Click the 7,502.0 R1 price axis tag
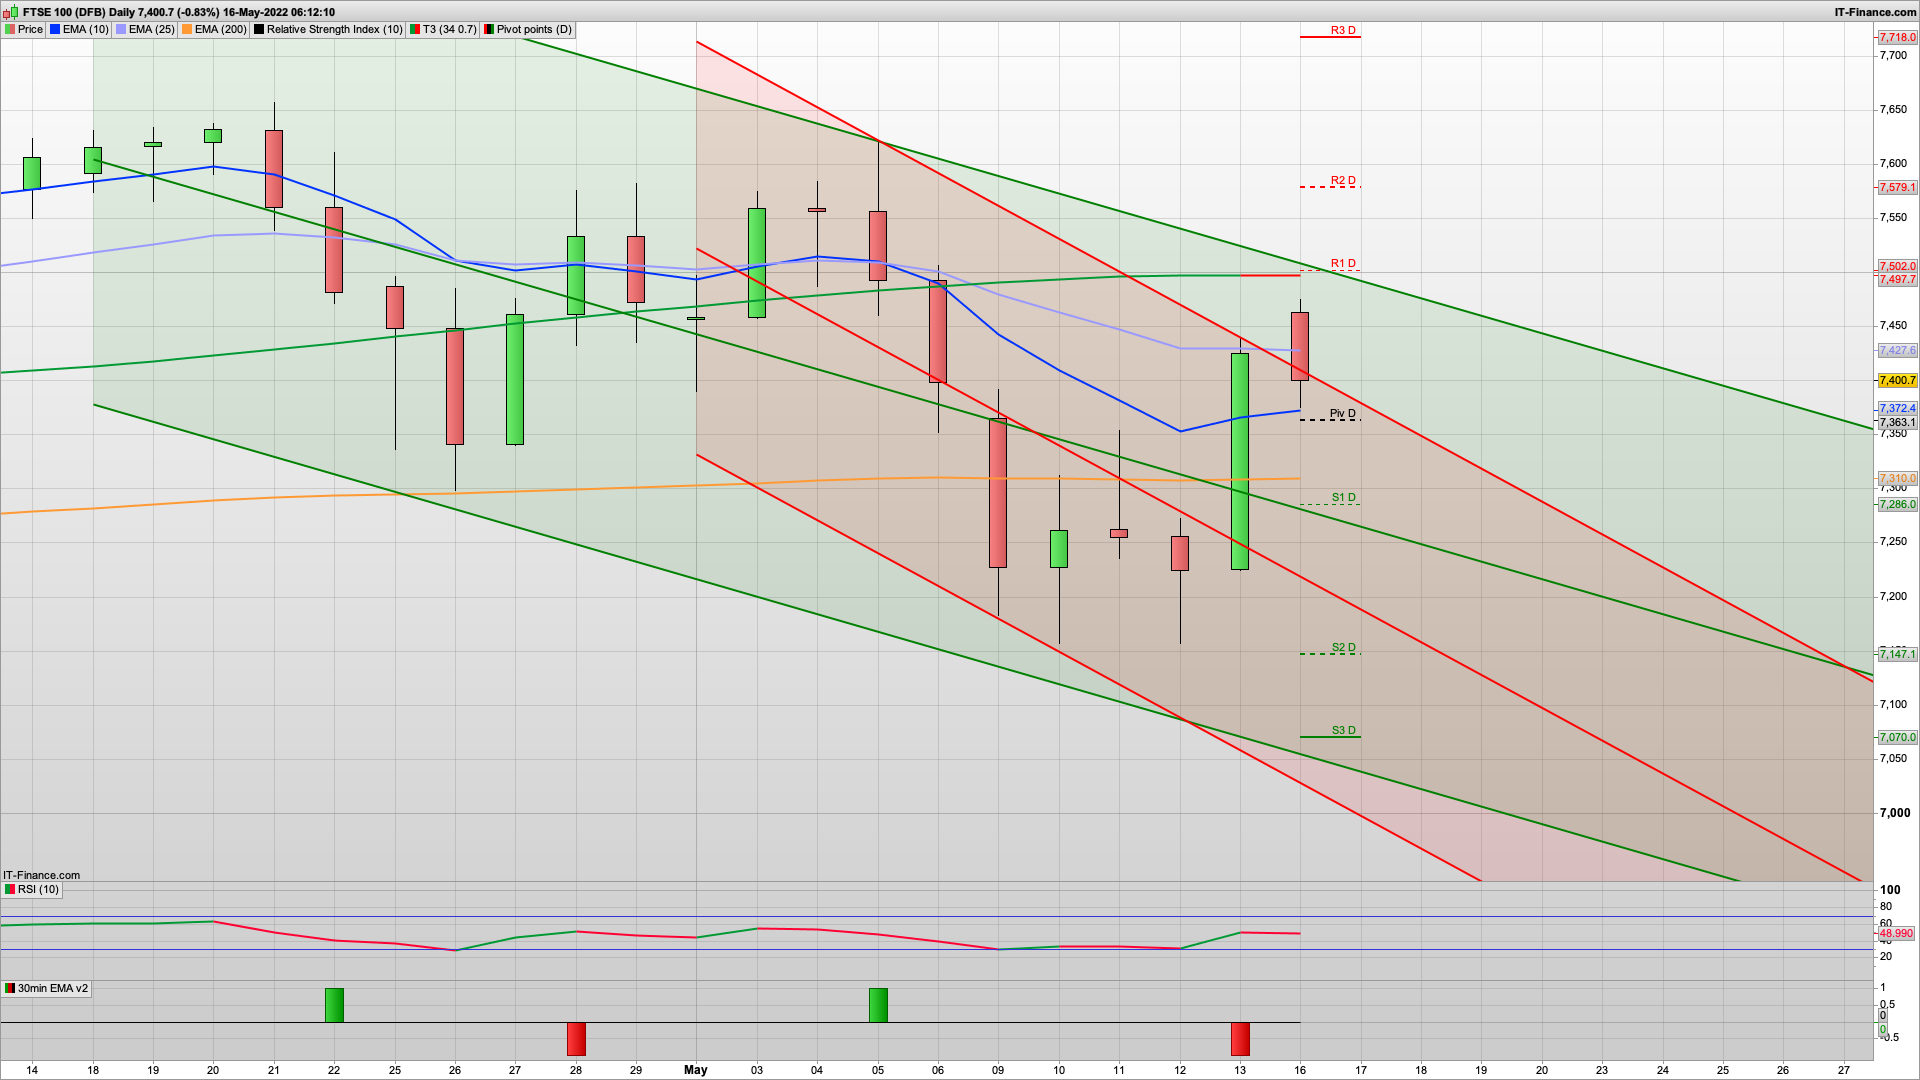This screenshot has width=1920, height=1080. [1897, 267]
